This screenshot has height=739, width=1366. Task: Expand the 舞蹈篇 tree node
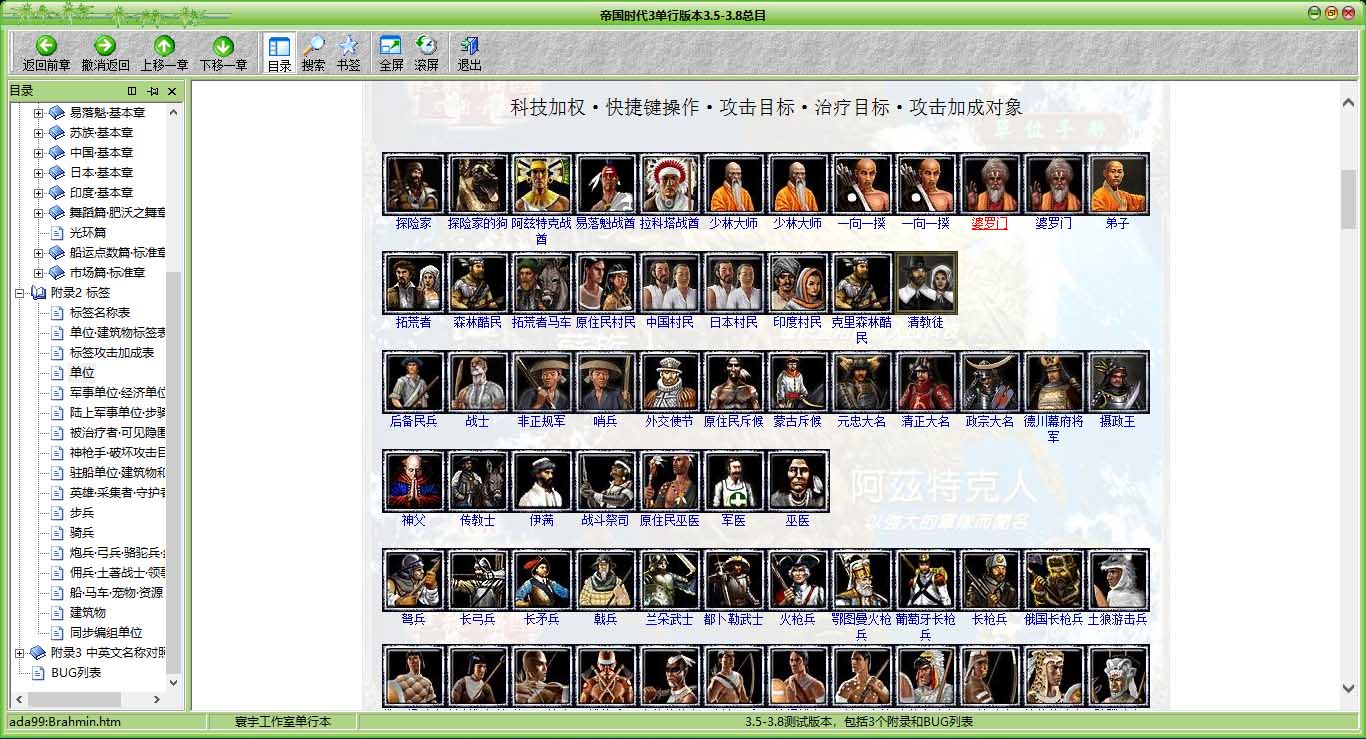(x=38, y=212)
